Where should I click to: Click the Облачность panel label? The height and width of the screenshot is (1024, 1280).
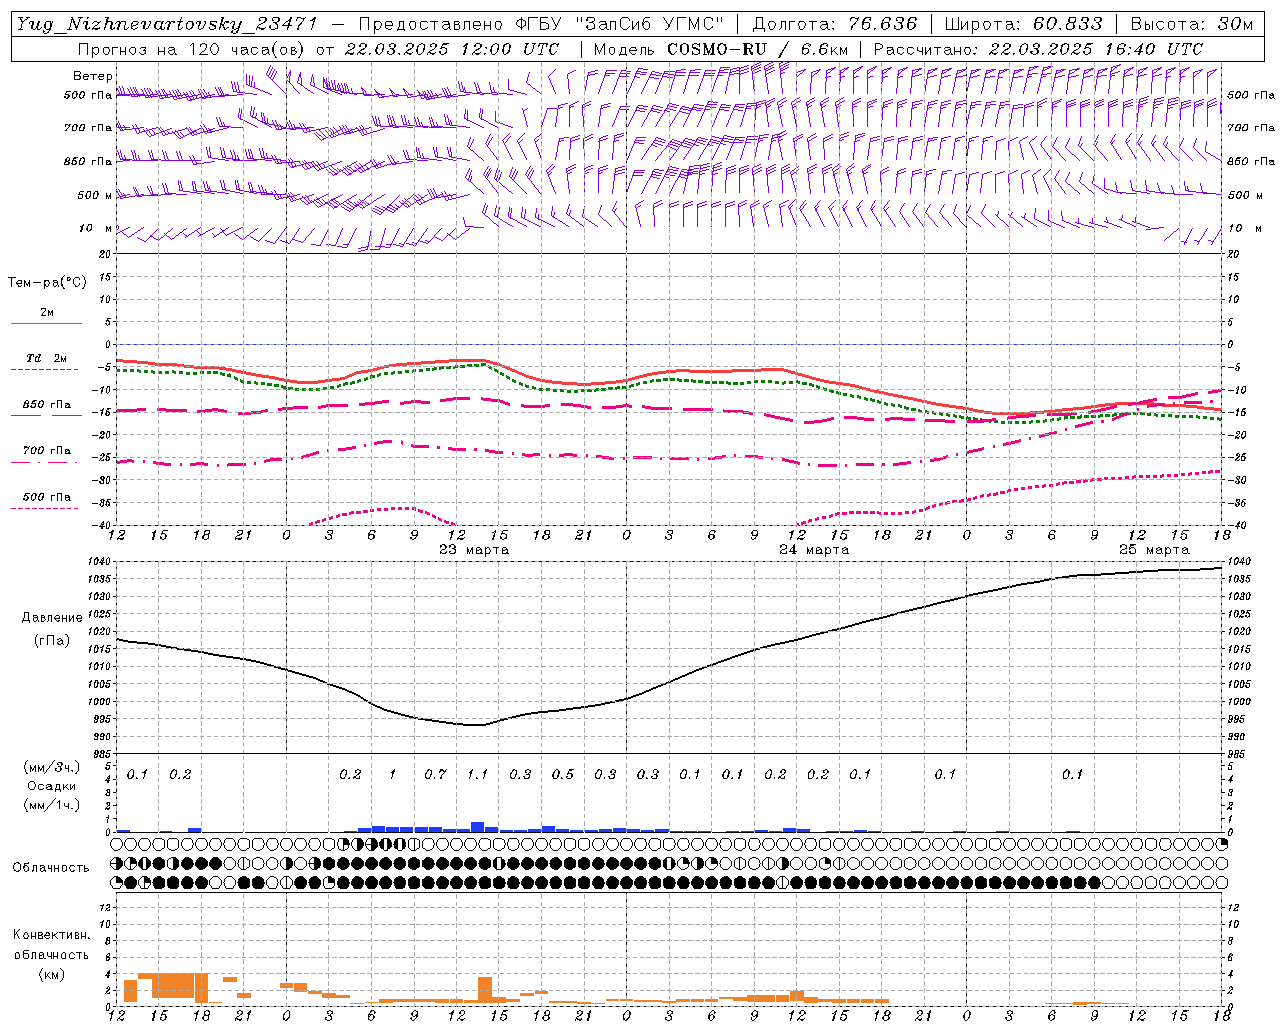click(x=51, y=868)
